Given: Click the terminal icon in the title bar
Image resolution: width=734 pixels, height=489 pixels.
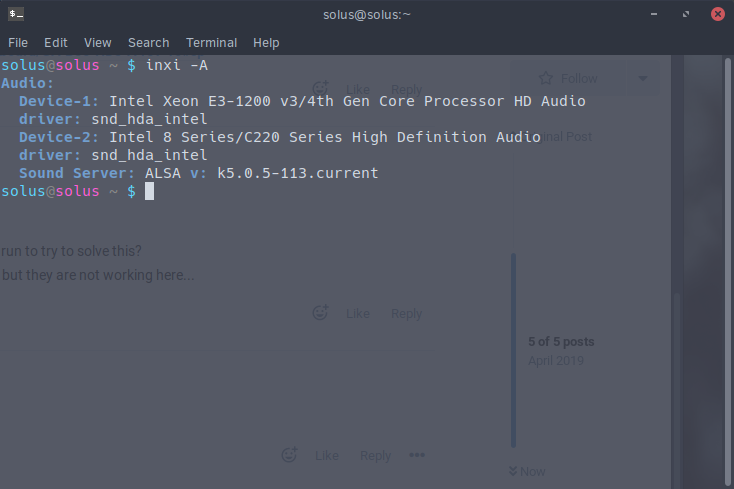Looking at the screenshot, I should (x=16, y=14).
